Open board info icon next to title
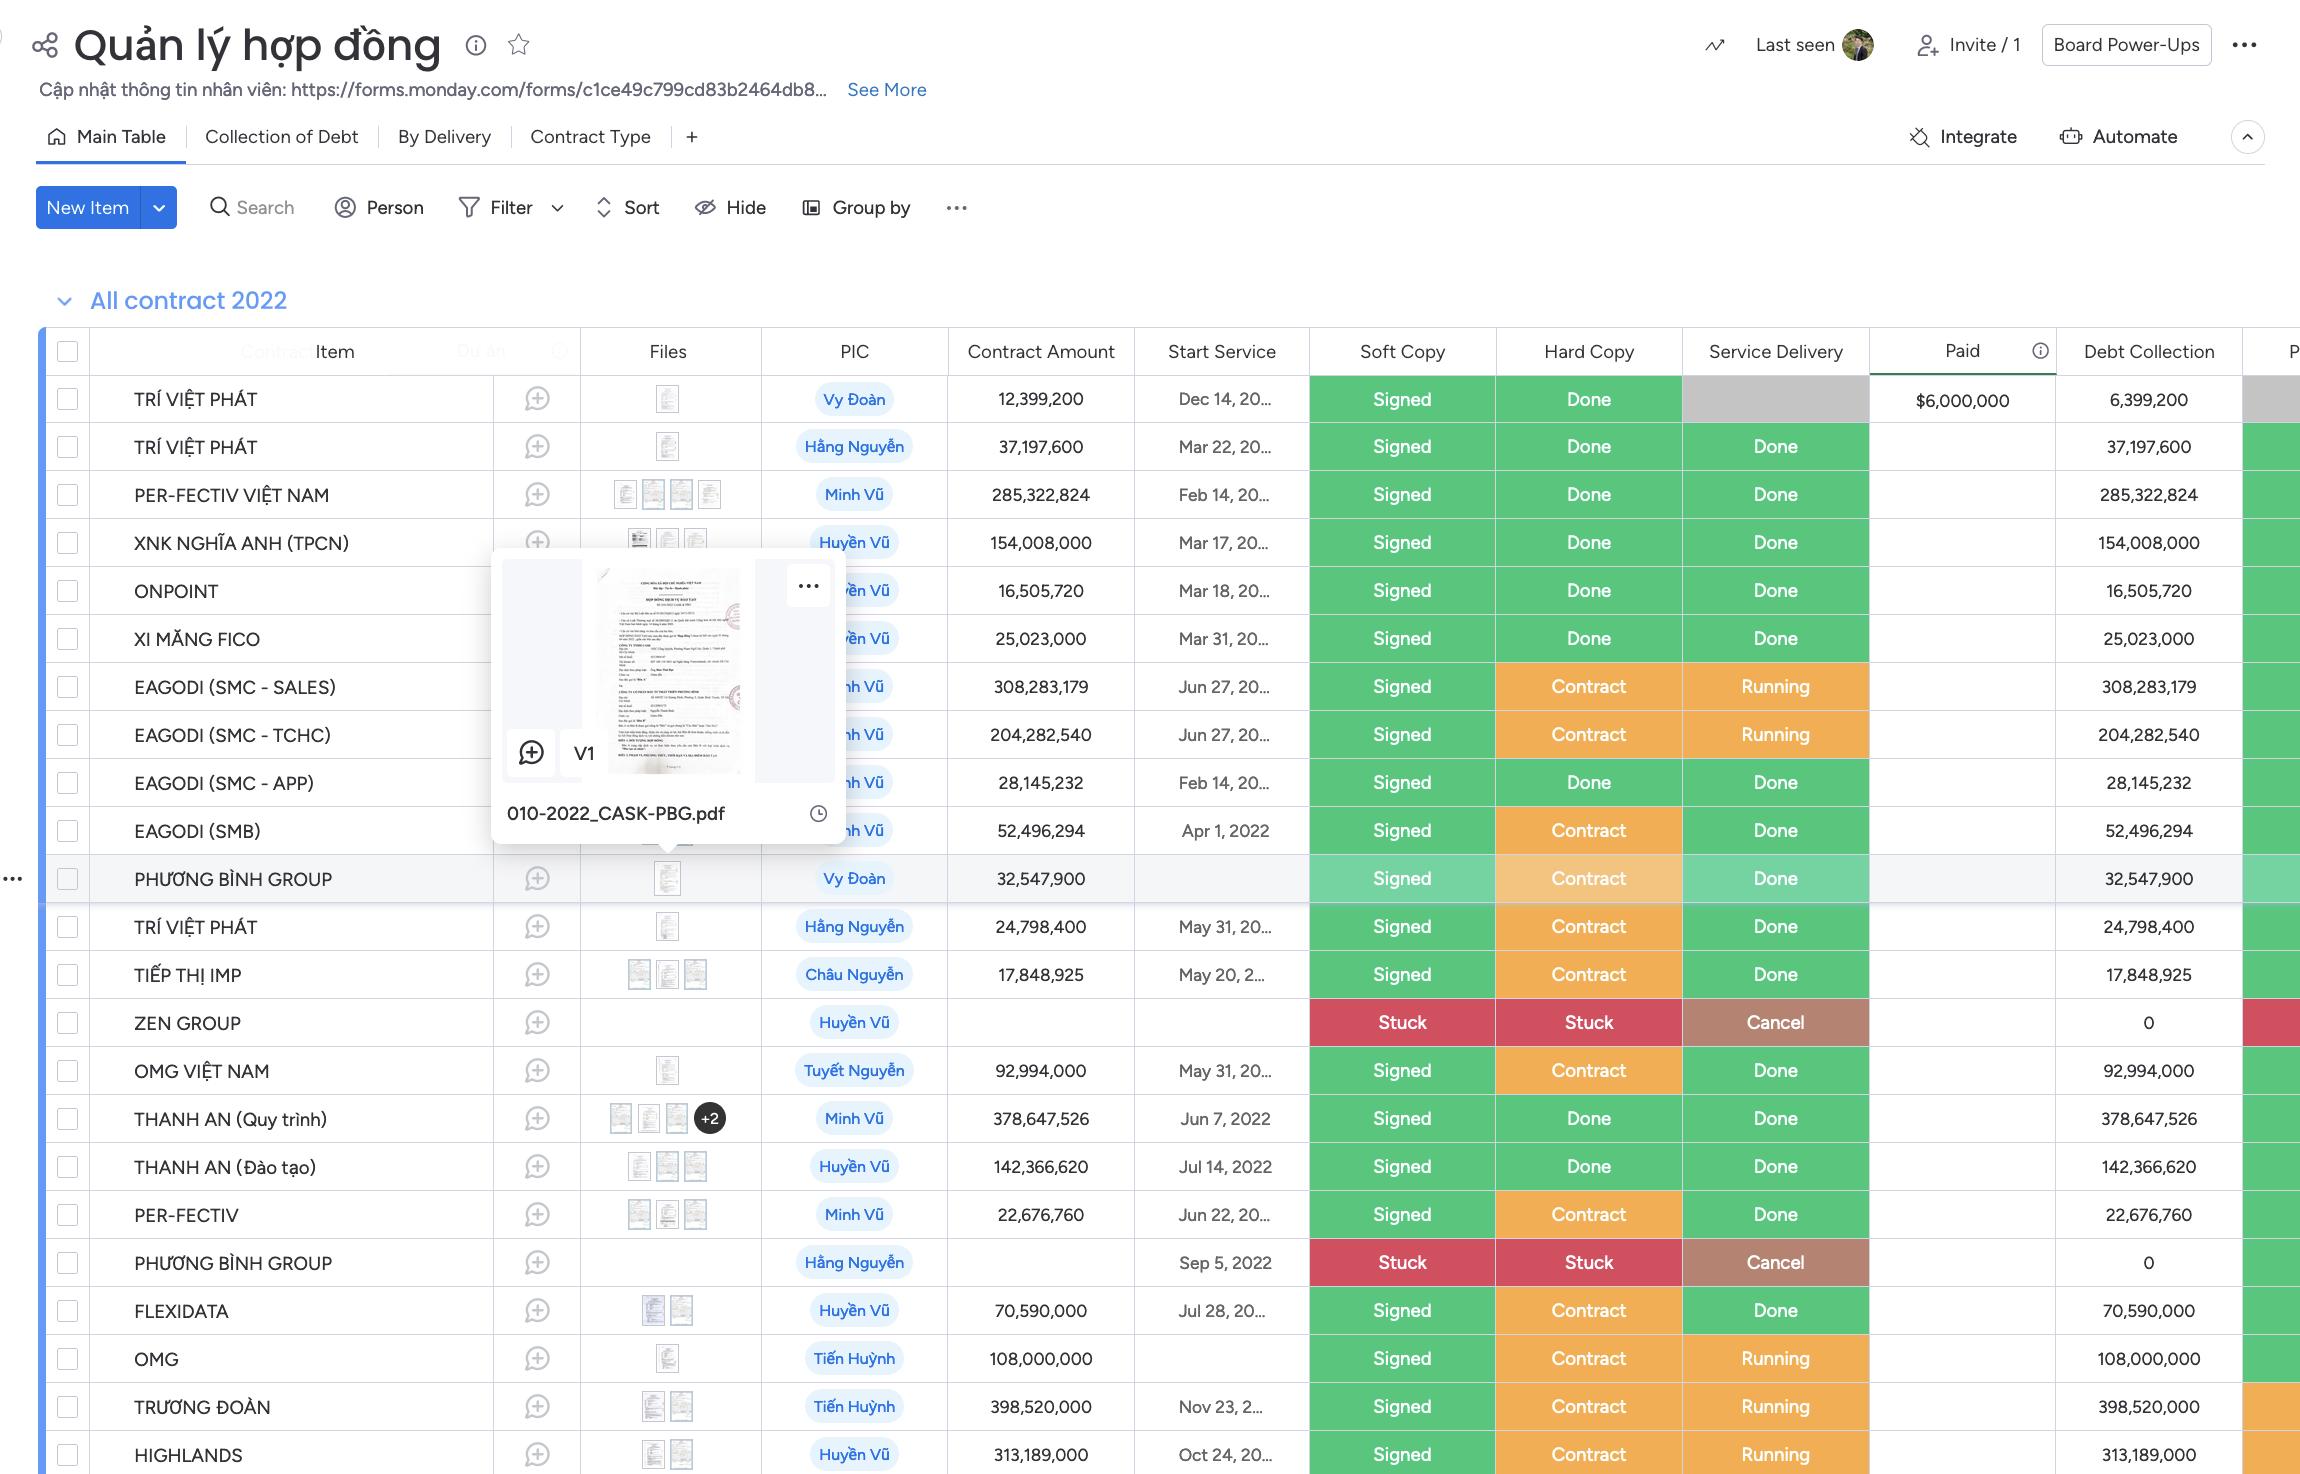This screenshot has width=2300, height=1474. [476, 45]
